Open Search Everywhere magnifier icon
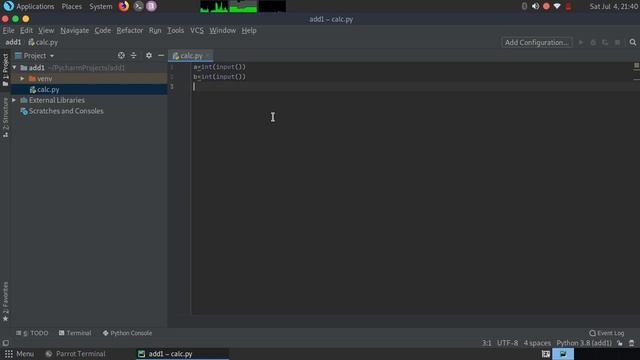Viewport: 640px width, 360px height. click(x=633, y=42)
